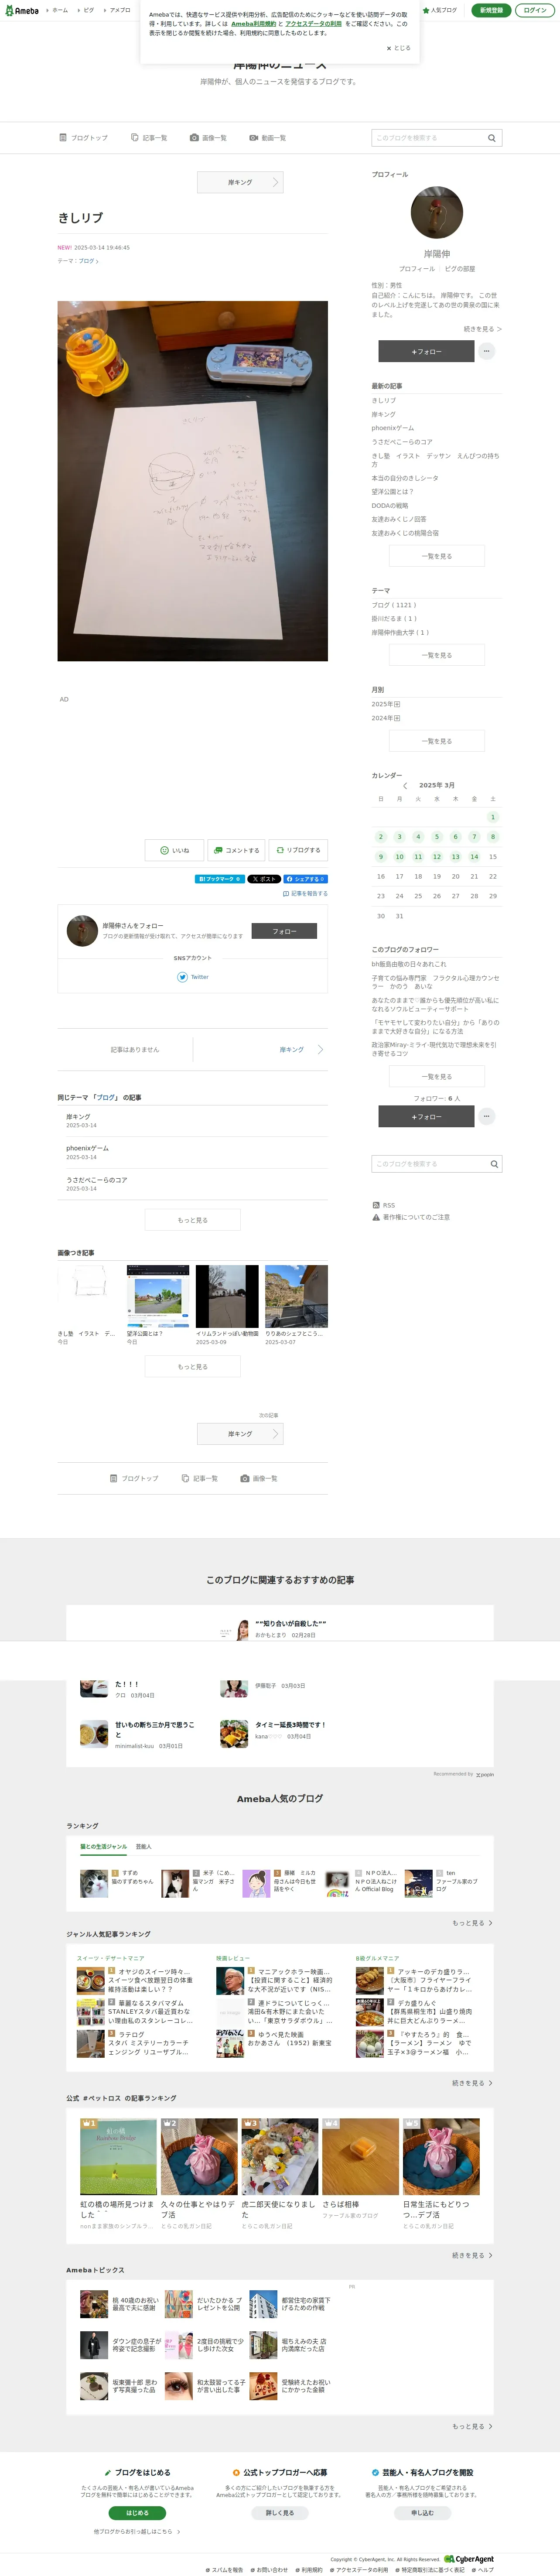The height and width of the screenshot is (2576, 560).
Task: Open the 記事一覧 tab in the top navigation
Action: [149, 138]
